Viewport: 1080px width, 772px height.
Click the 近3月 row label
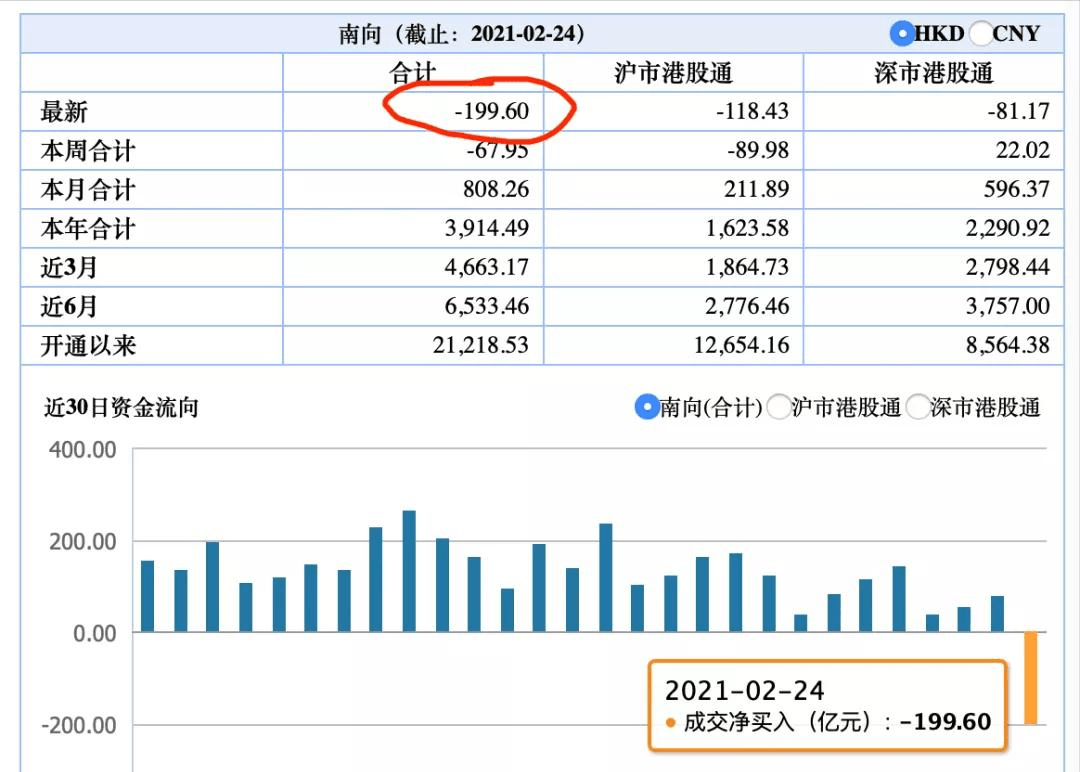pos(68,268)
